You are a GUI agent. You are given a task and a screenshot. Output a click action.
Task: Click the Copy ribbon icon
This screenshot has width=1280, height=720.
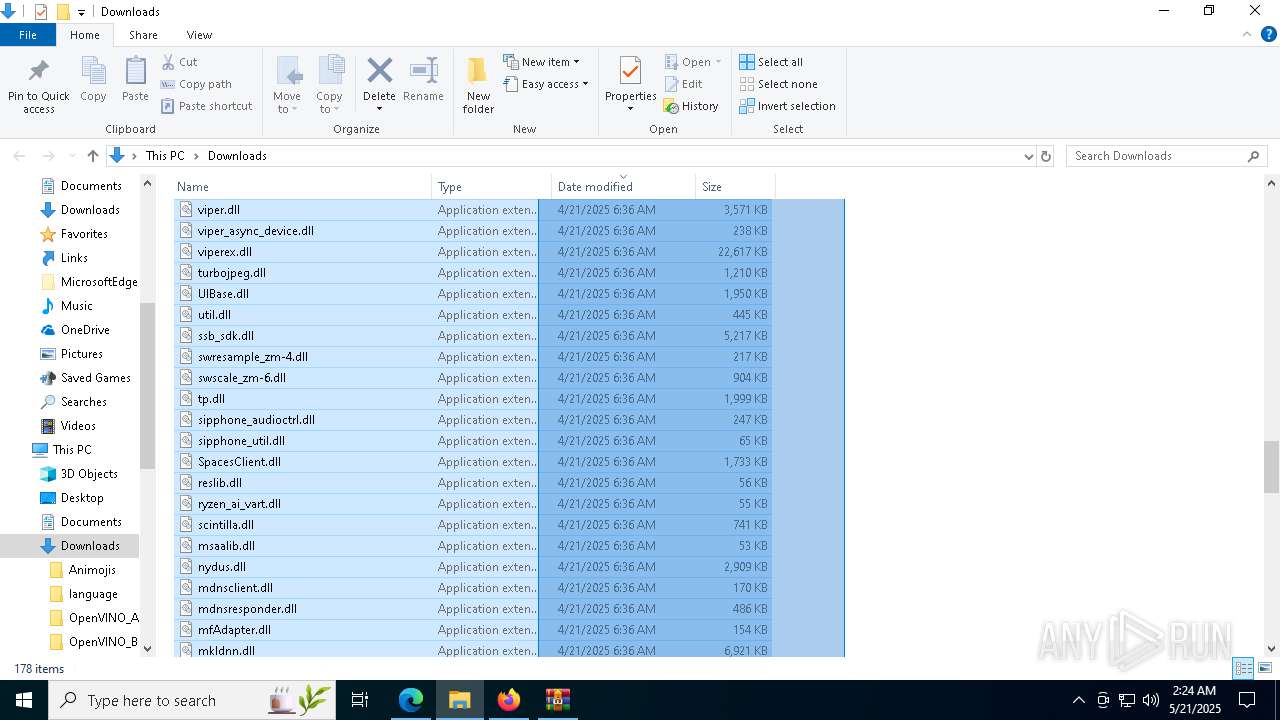93,72
